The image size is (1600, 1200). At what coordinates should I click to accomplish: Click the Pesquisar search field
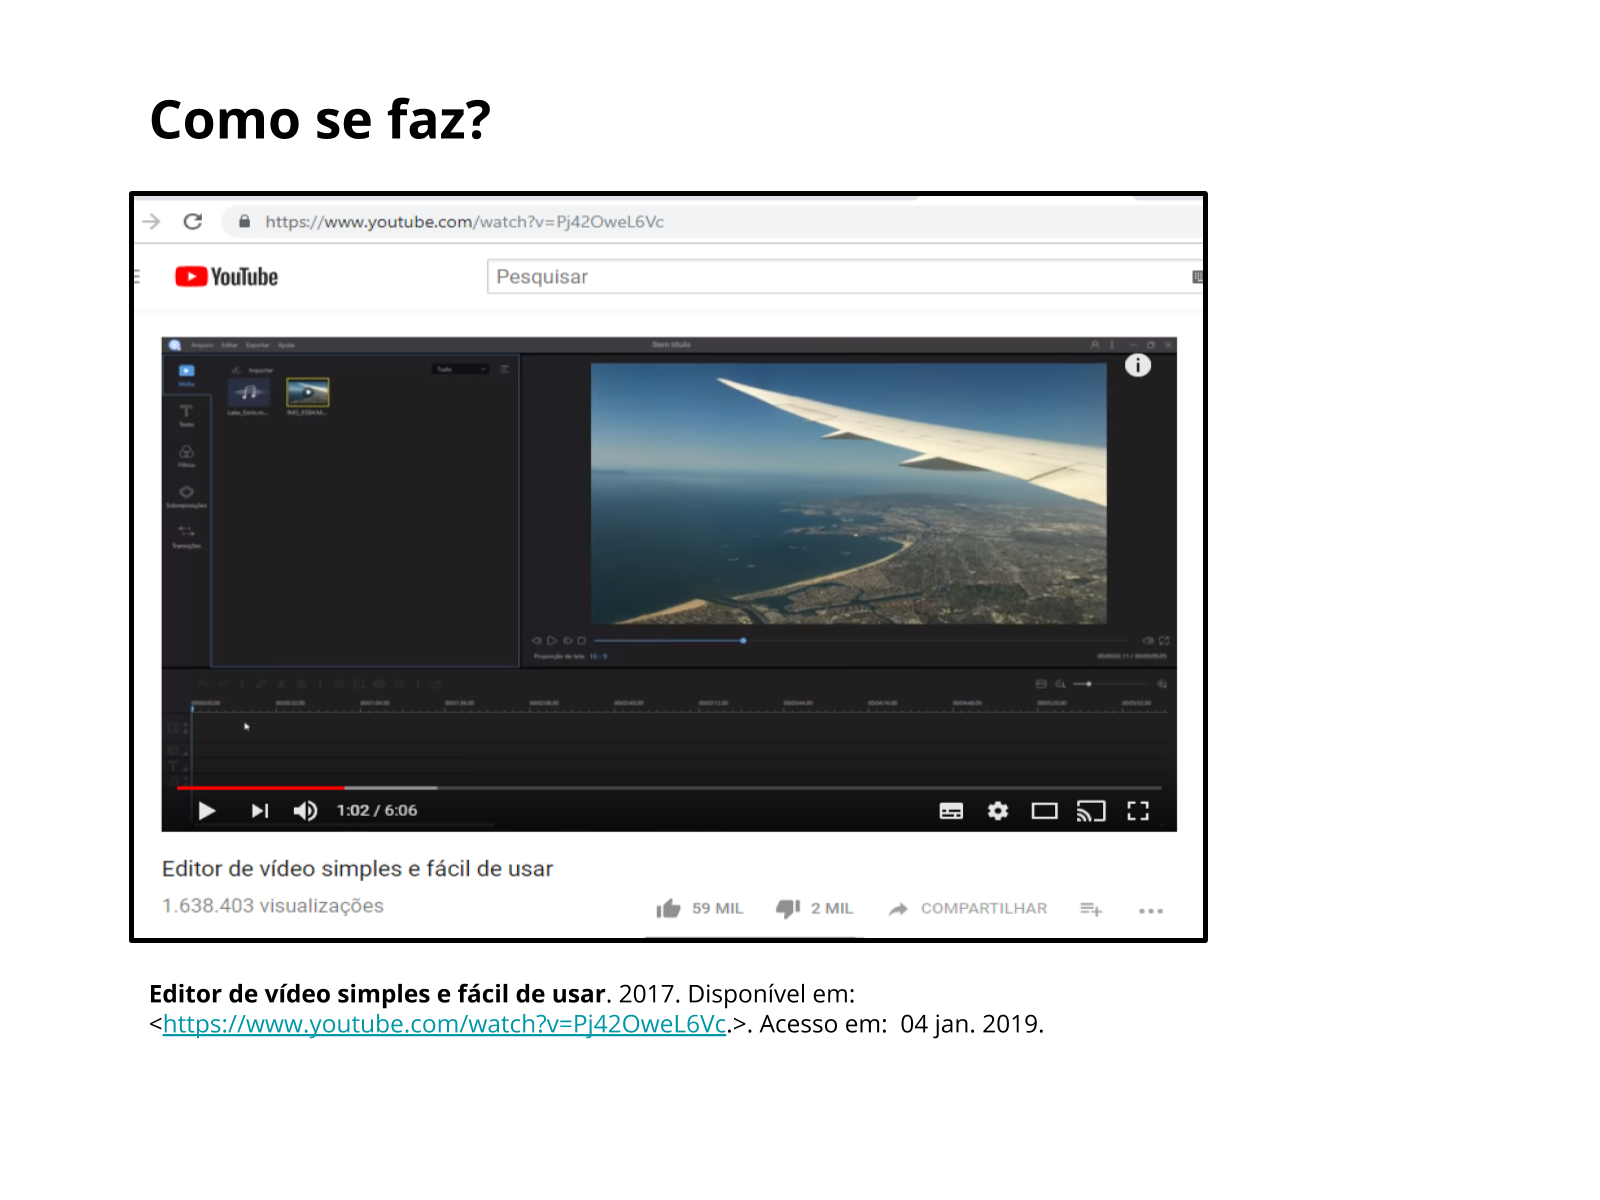[x=840, y=277]
